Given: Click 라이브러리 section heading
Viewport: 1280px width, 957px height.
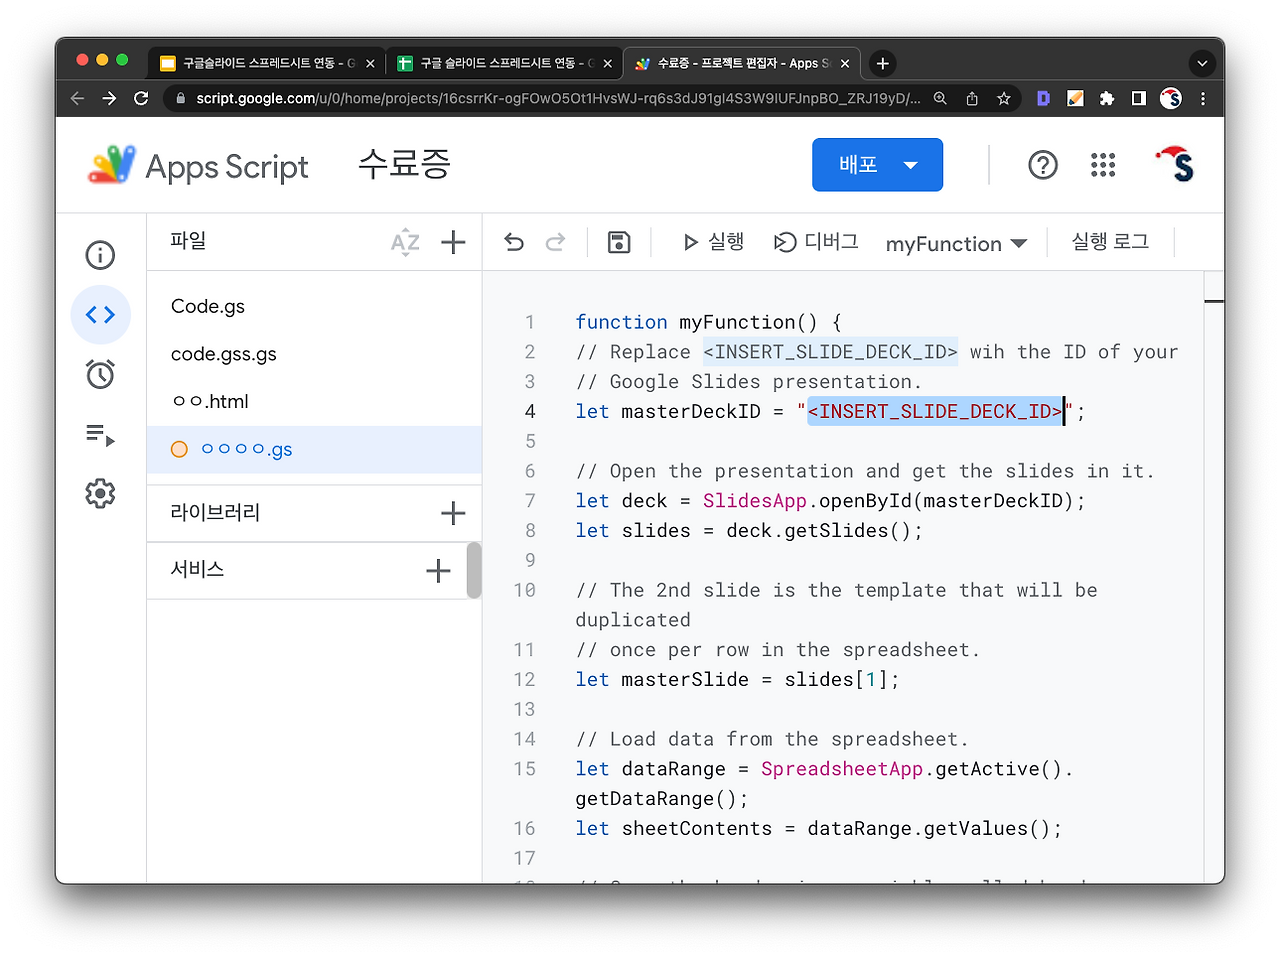Looking at the screenshot, I should coord(215,512).
